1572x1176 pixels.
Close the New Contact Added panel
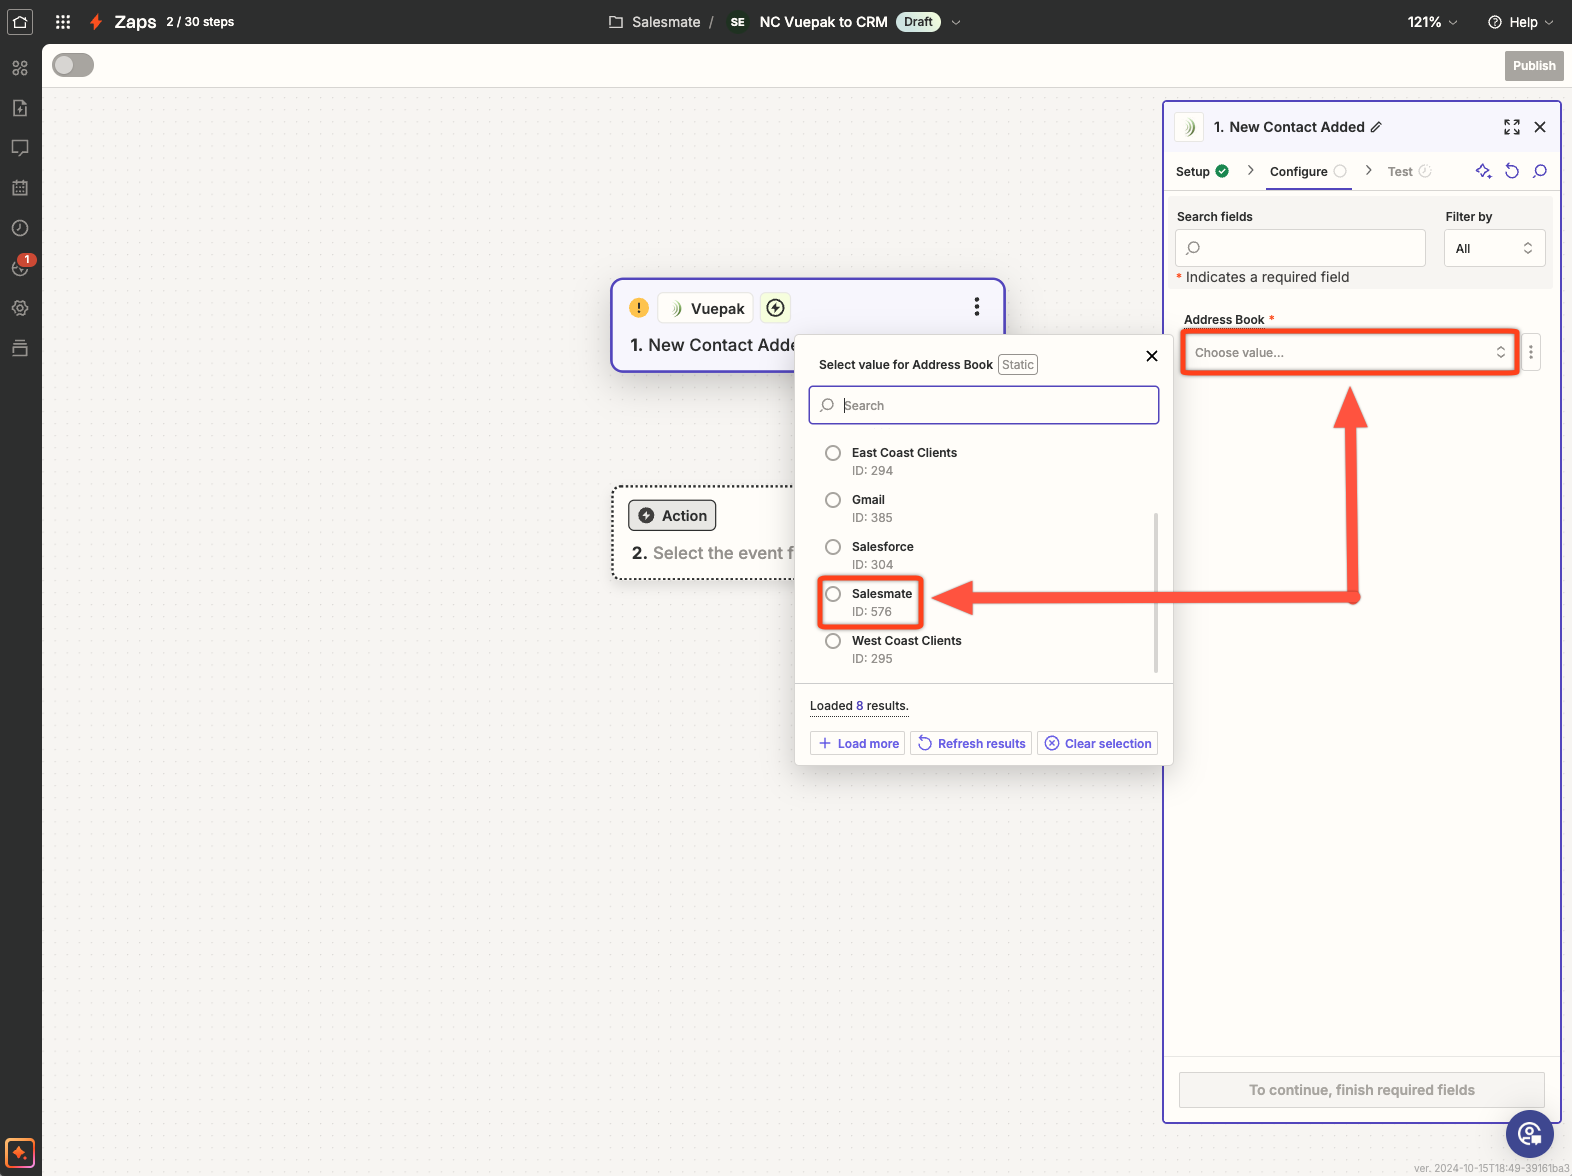(1540, 127)
